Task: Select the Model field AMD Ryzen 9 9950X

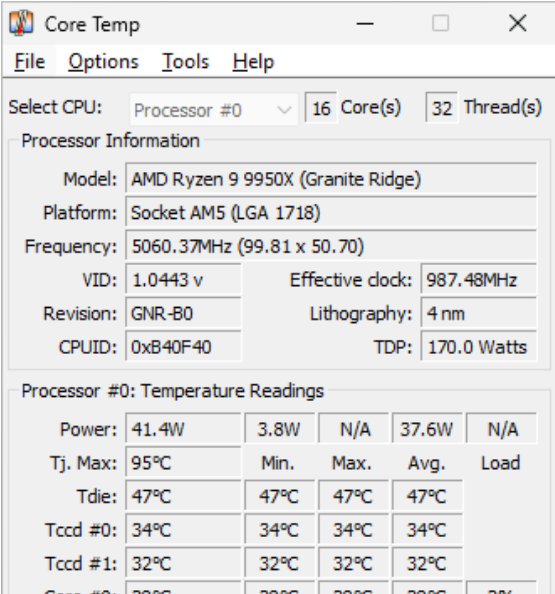Action: (331, 179)
